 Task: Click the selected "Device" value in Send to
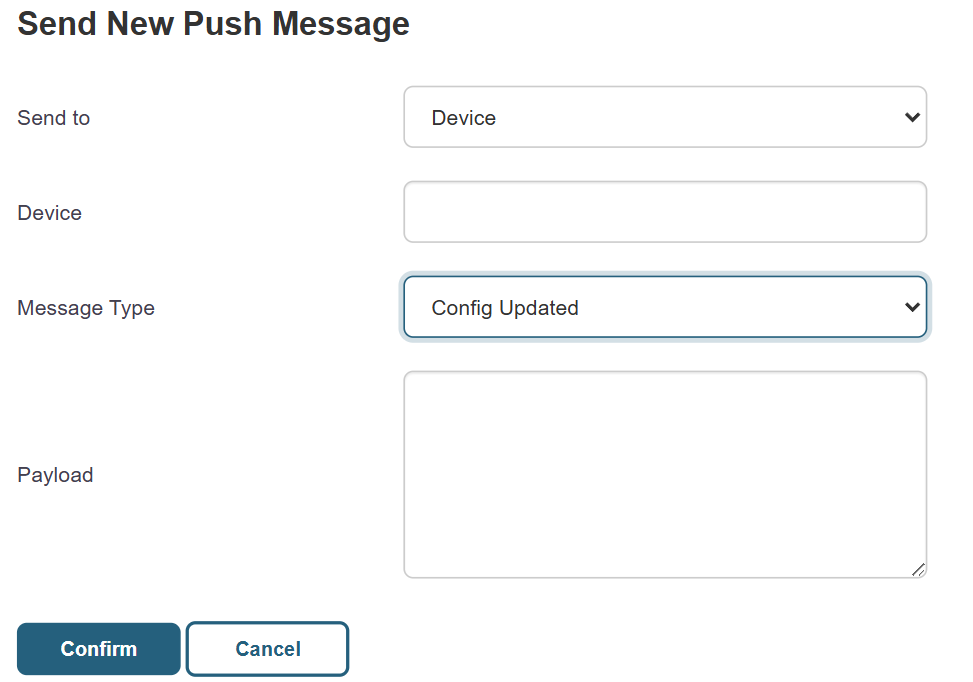[x=464, y=118]
